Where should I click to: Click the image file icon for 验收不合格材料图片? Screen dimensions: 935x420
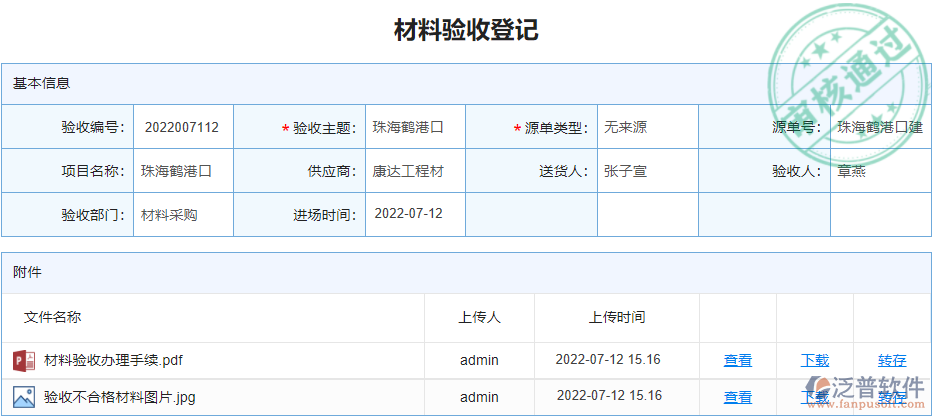24,397
